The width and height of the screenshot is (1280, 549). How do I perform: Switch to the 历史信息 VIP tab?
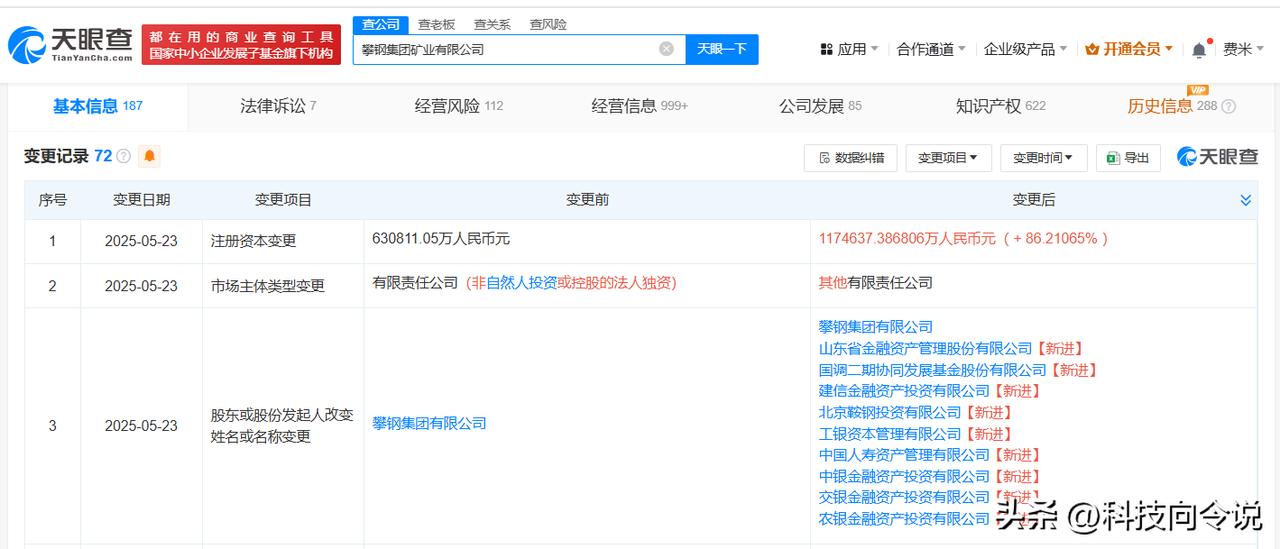[x=1172, y=106]
